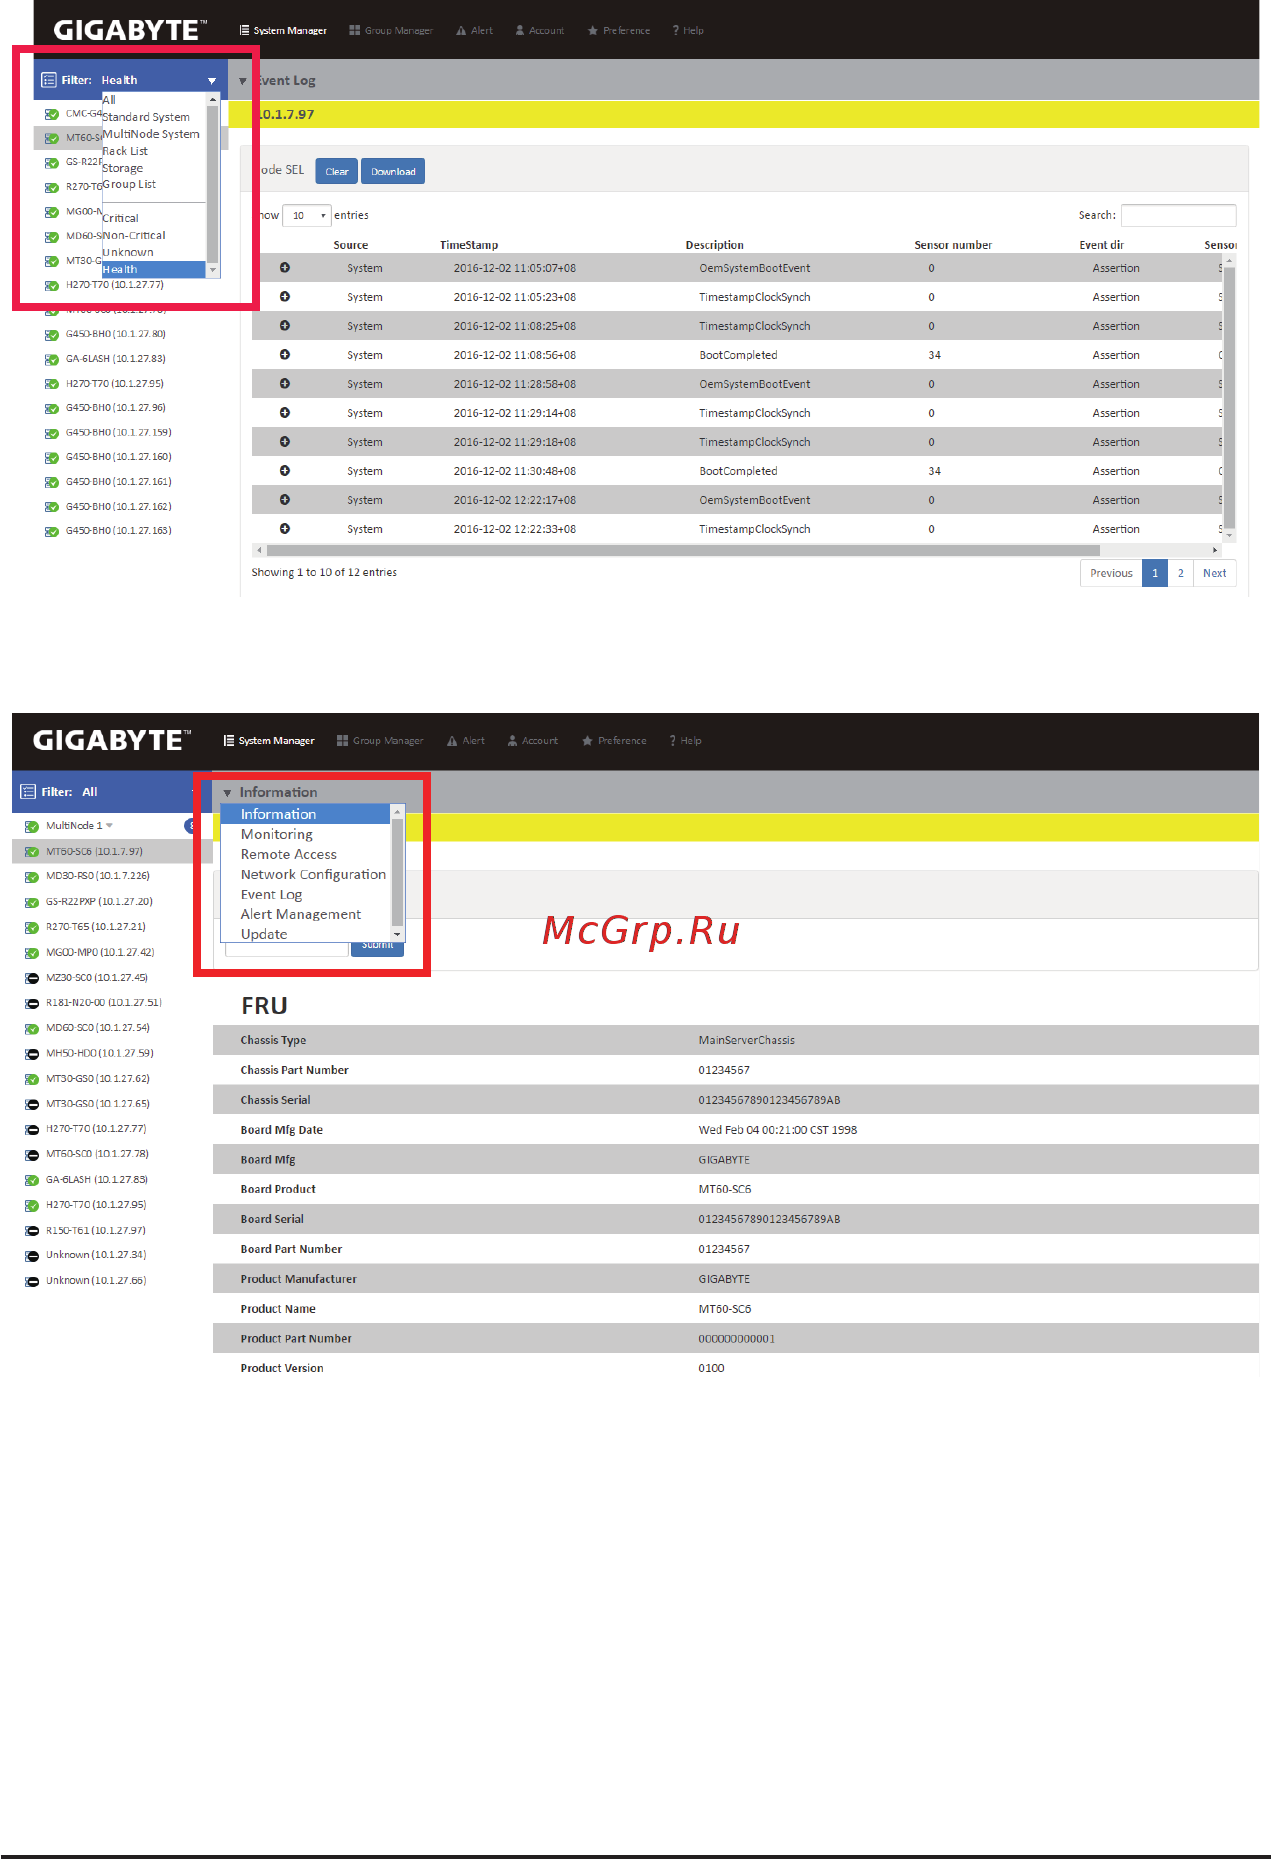This screenshot has height=1859, width=1271.
Task: Collapse the MultiNode 1 group arrow
Action: click(109, 826)
